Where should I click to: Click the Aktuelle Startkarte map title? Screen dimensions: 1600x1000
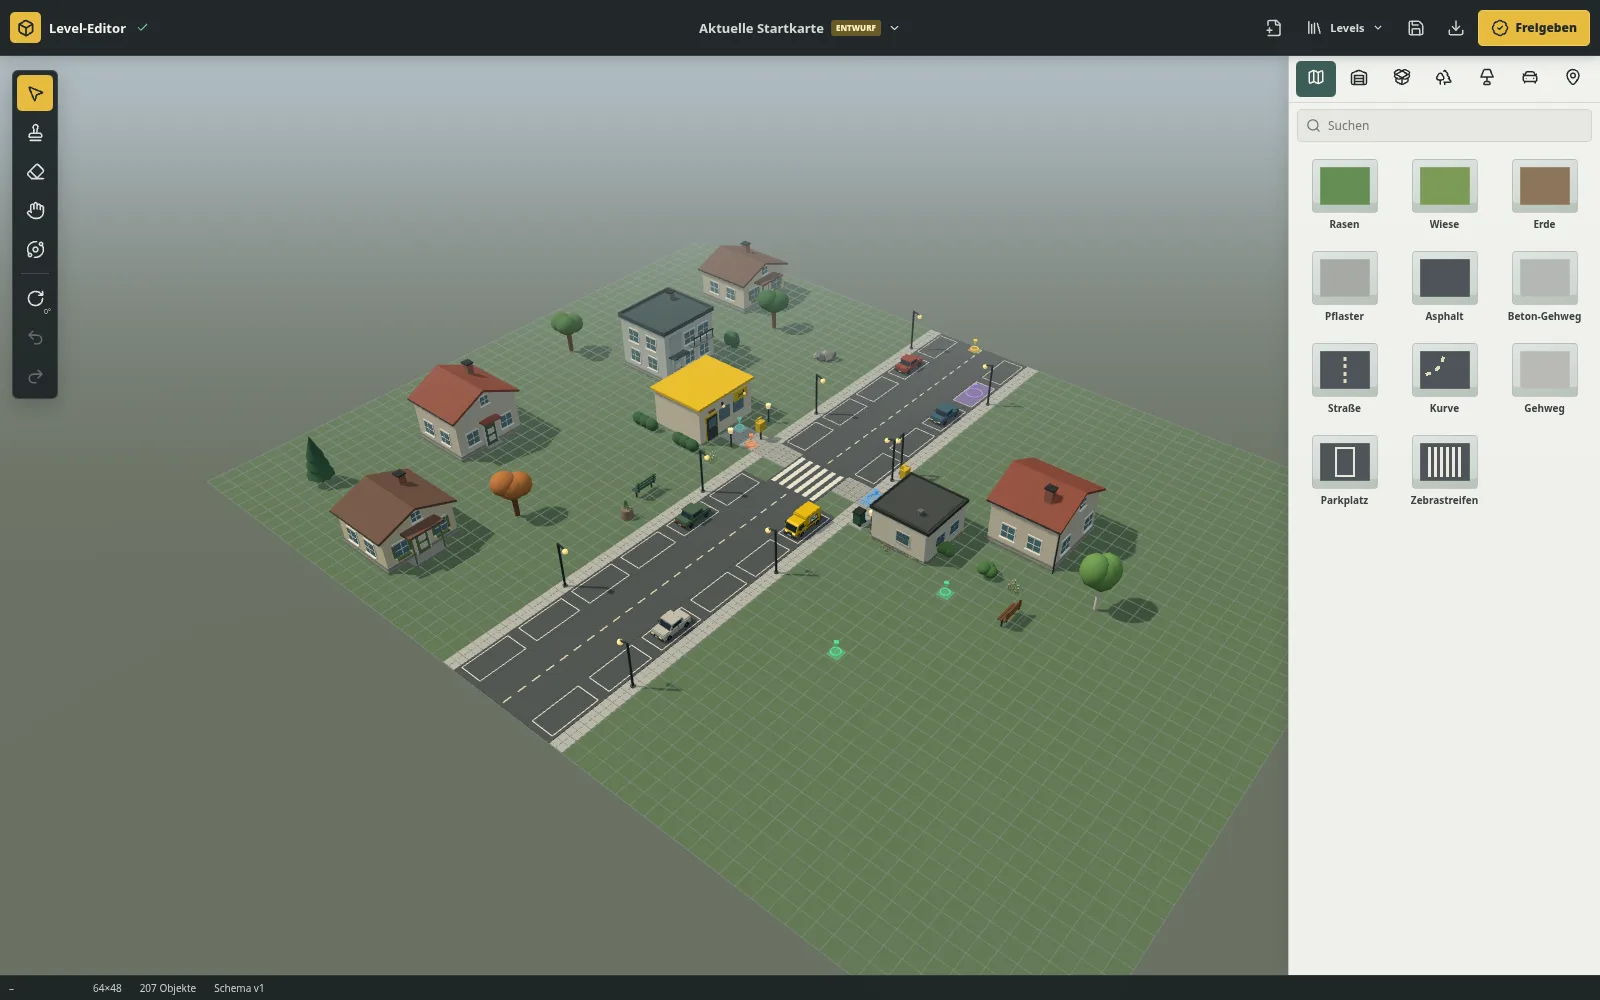761,28
